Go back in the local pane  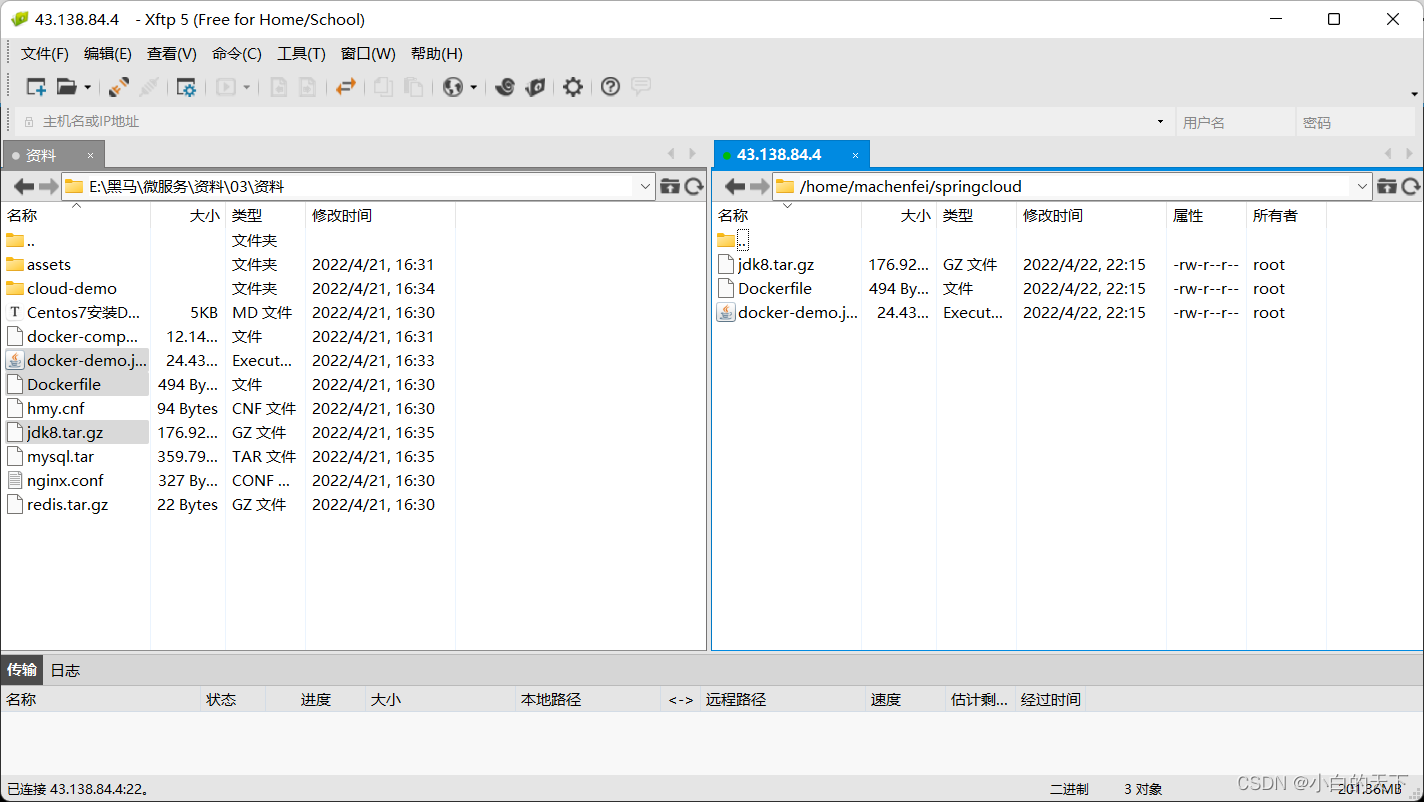(x=24, y=186)
